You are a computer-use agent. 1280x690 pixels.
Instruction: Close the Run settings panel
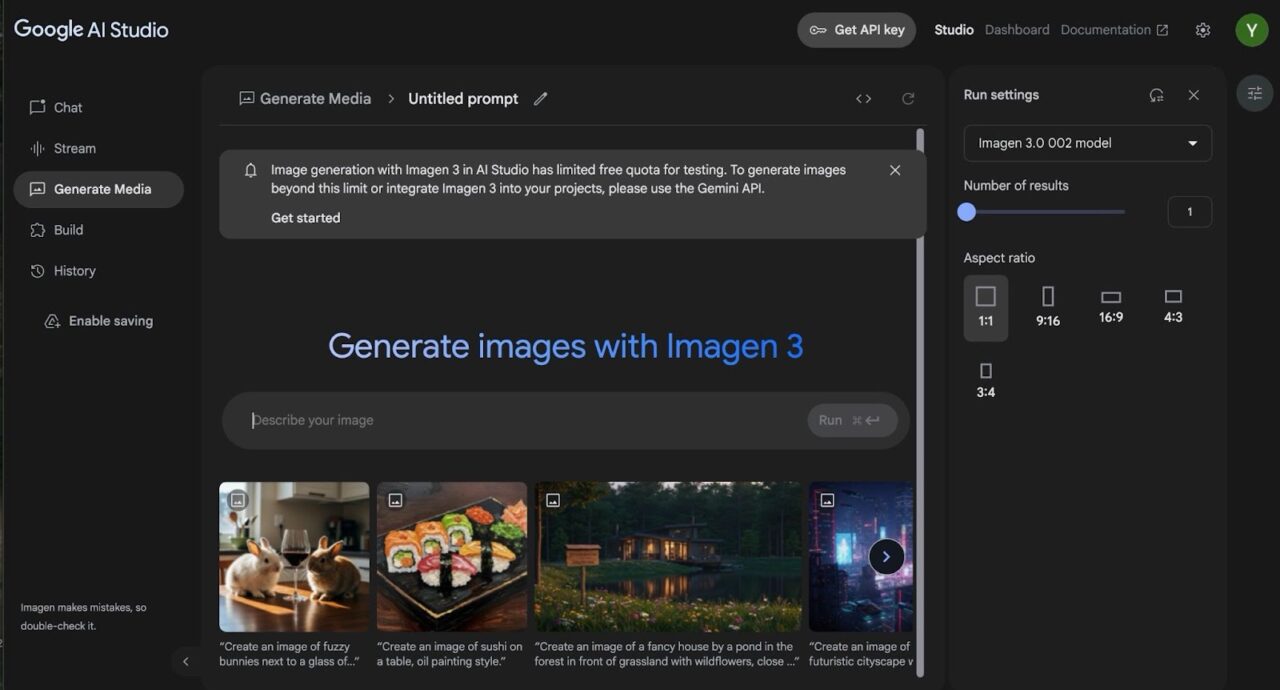(1194, 95)
